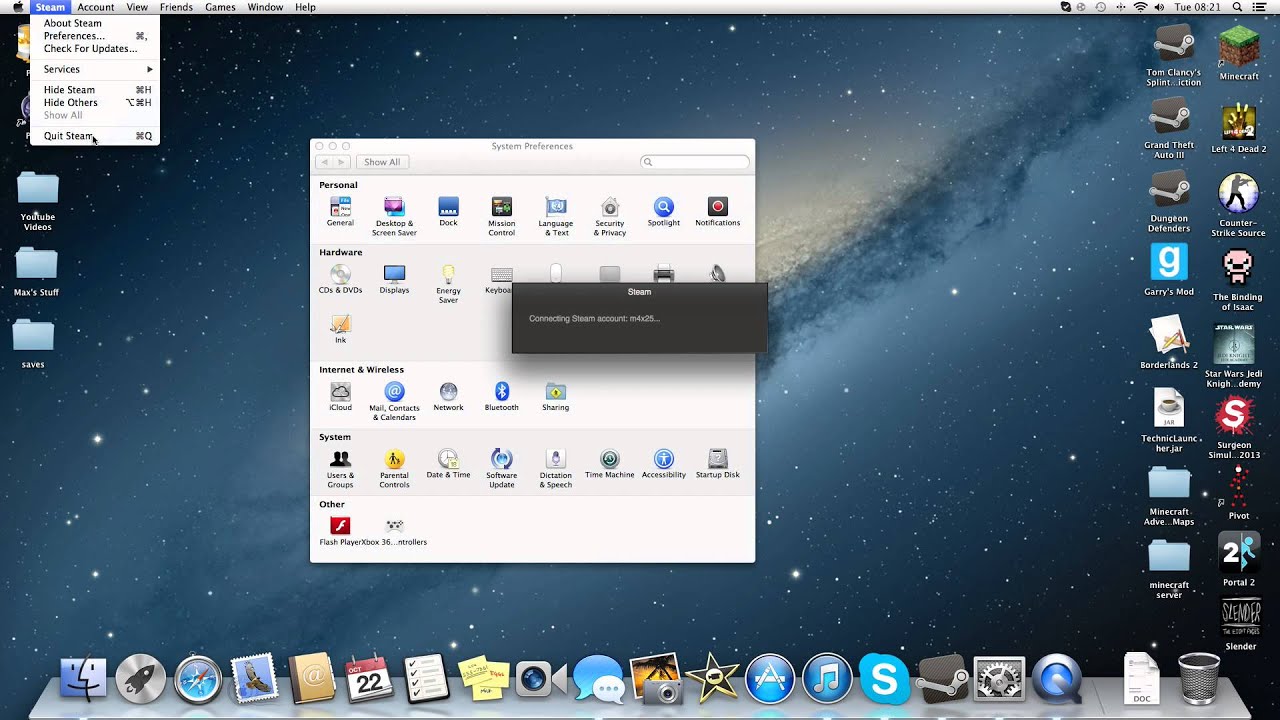
Task: Open Bluetooth preferences pane
Action: 502,396
